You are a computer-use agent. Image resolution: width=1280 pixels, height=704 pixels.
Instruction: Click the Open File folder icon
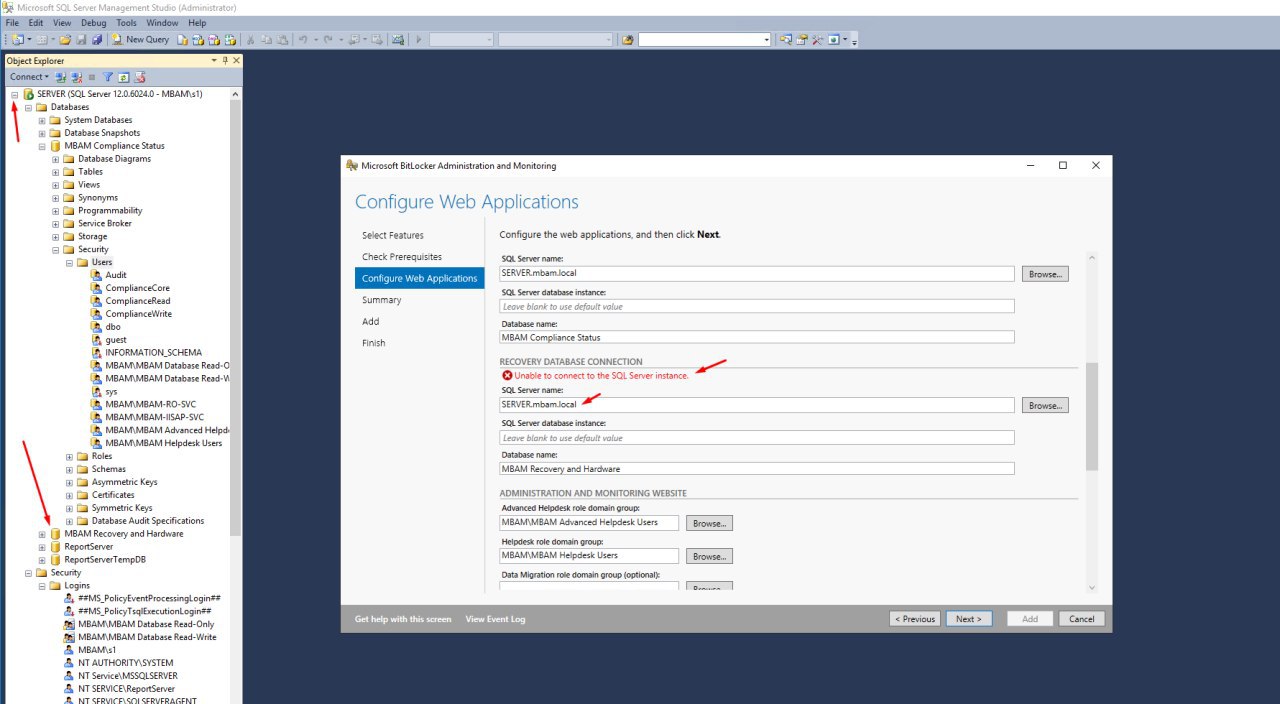click(x=65, y=39)
